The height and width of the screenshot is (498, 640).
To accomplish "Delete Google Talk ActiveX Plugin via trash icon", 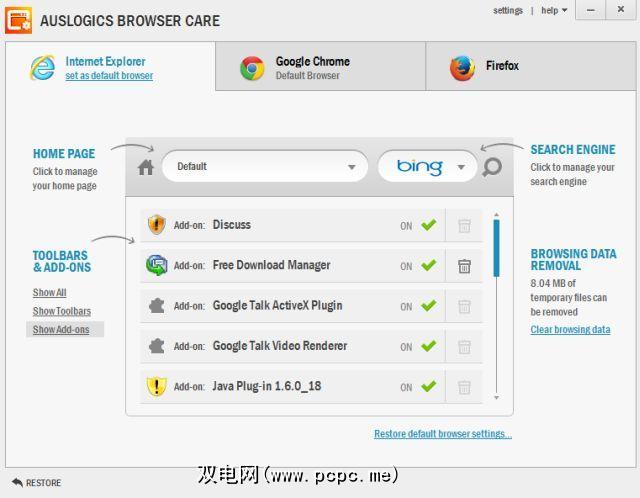I will coord(464,306).
